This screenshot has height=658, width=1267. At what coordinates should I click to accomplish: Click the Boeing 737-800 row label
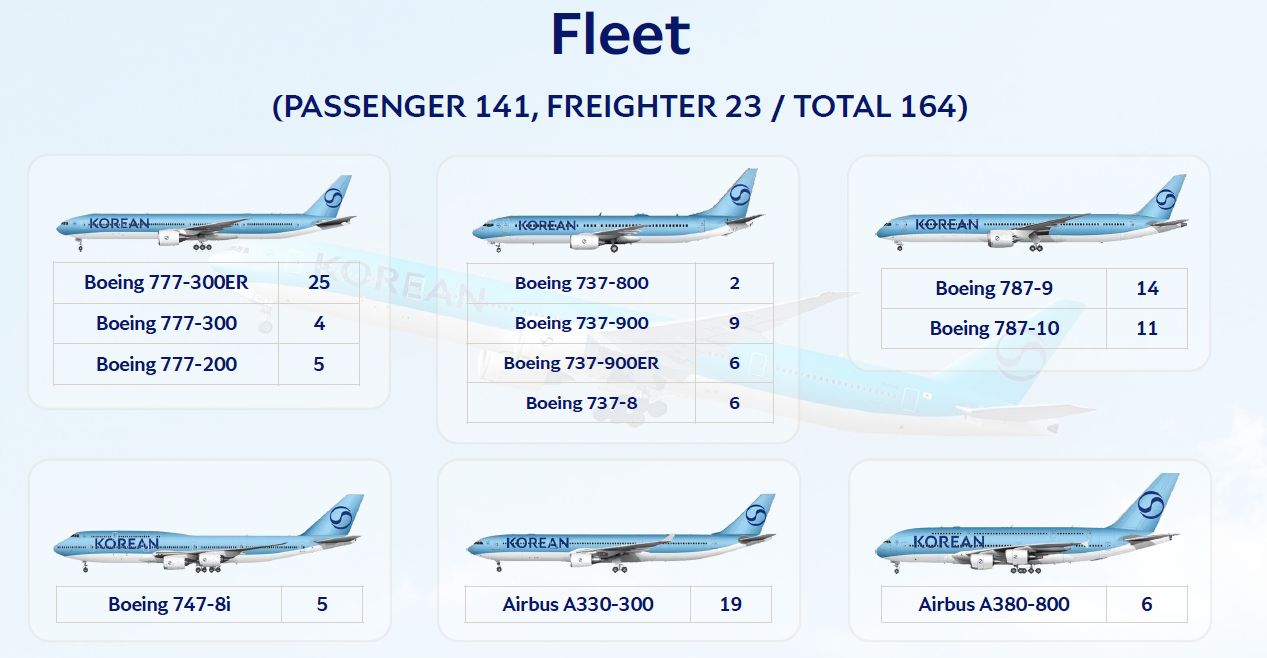click(x=581, y=284)
